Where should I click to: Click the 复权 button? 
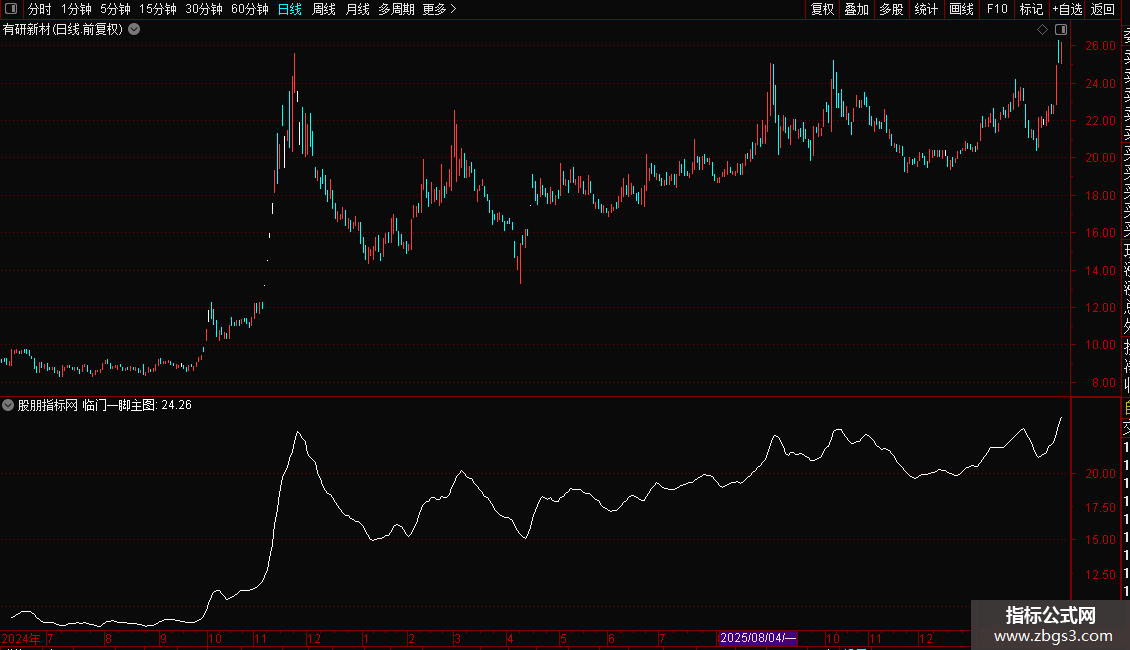click(x=822, y=9)
